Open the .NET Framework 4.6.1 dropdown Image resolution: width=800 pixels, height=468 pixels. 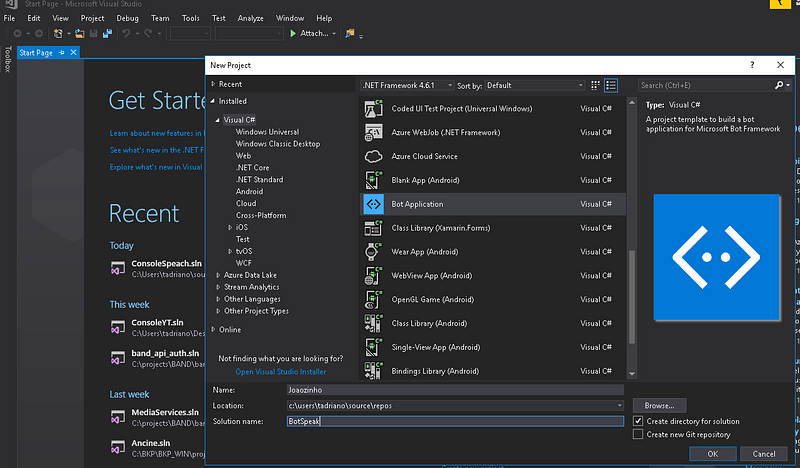point(407,85)
